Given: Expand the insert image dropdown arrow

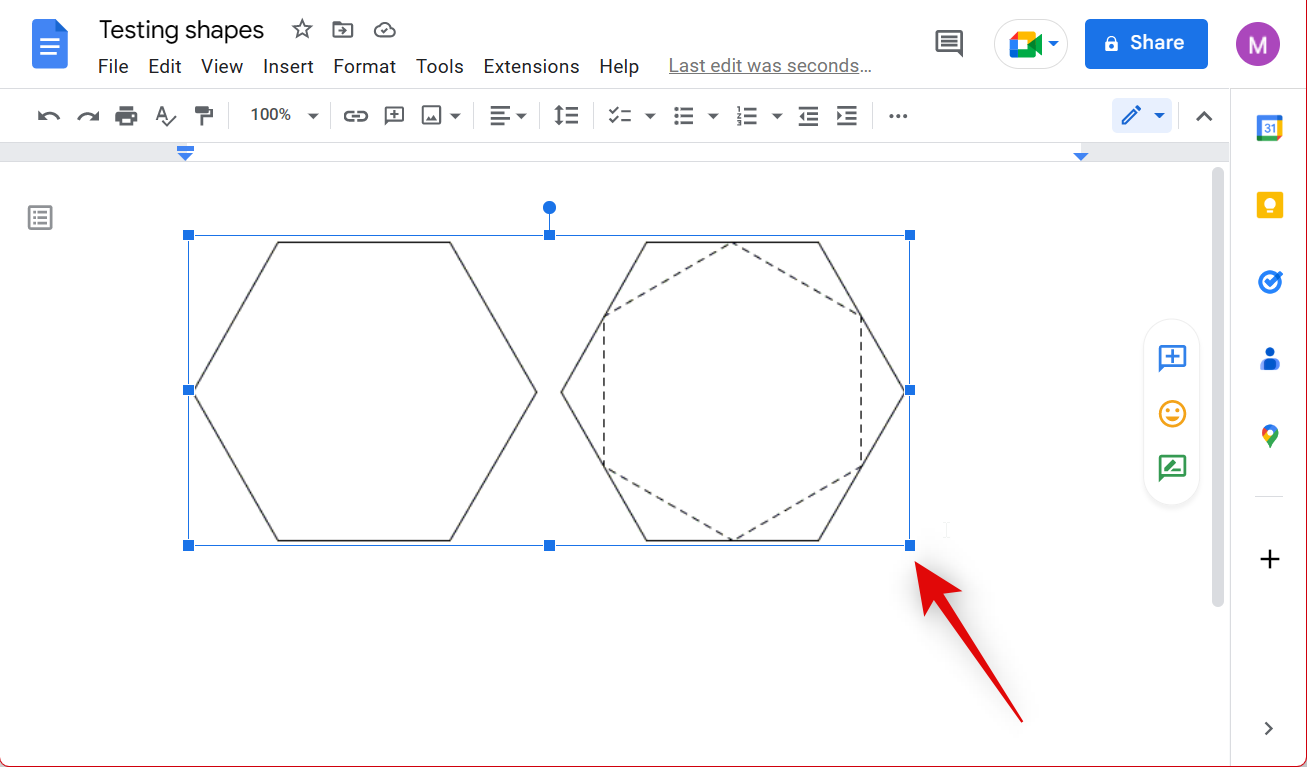Looking at the screenshot, I should 456,116.
